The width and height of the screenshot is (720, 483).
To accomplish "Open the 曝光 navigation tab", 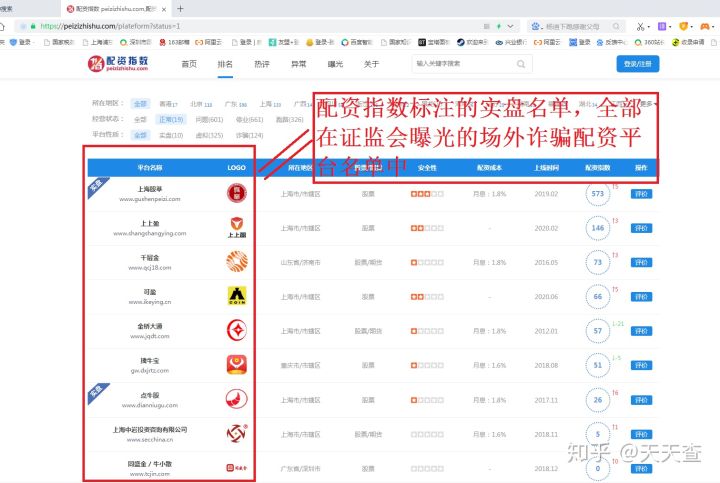I will [335, 64].
